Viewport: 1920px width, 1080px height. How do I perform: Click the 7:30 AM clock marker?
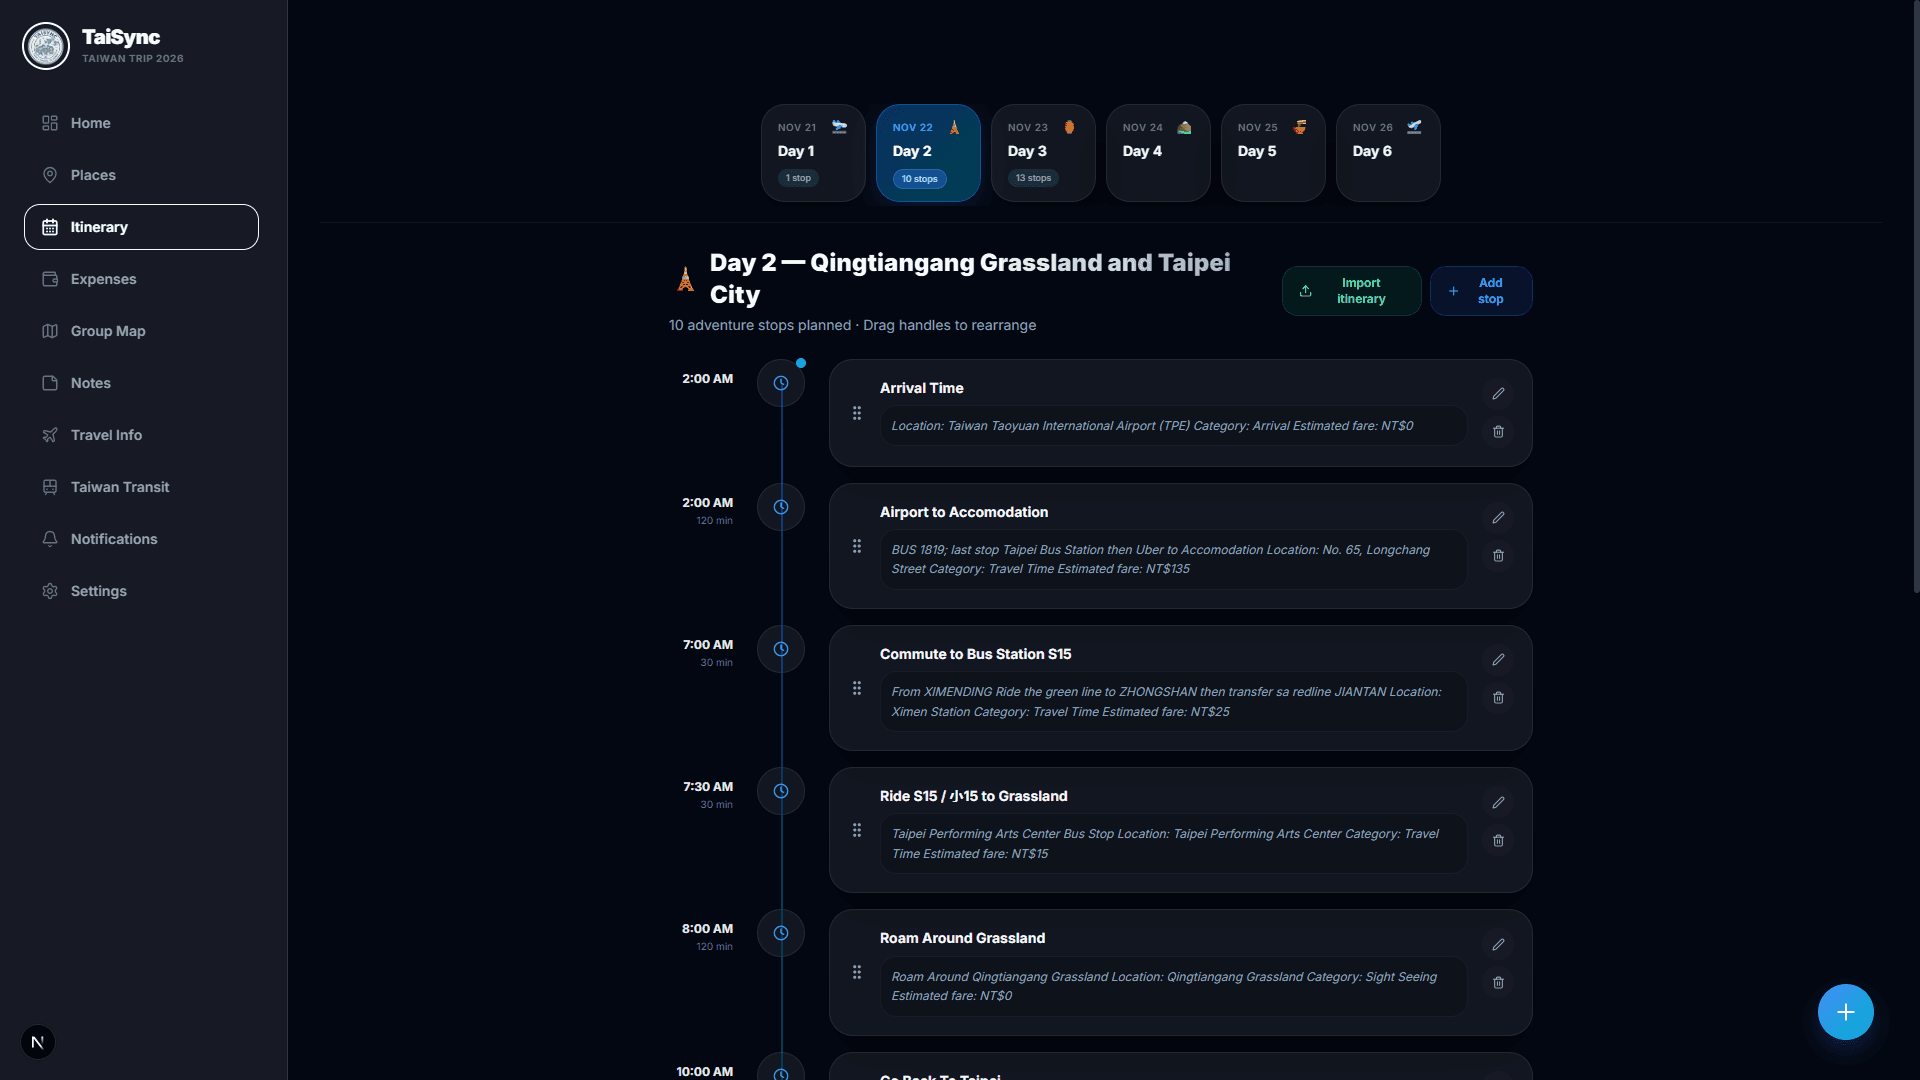[x=781, y=791]
